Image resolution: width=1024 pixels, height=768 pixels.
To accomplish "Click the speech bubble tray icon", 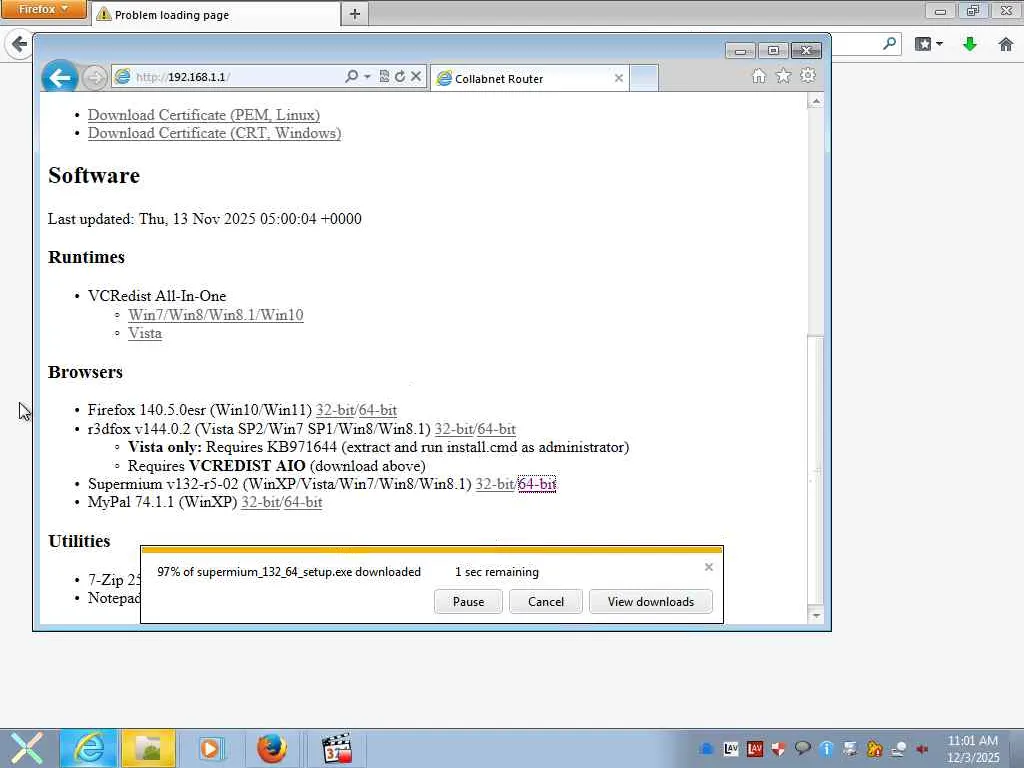I will [x=803, y=748].
